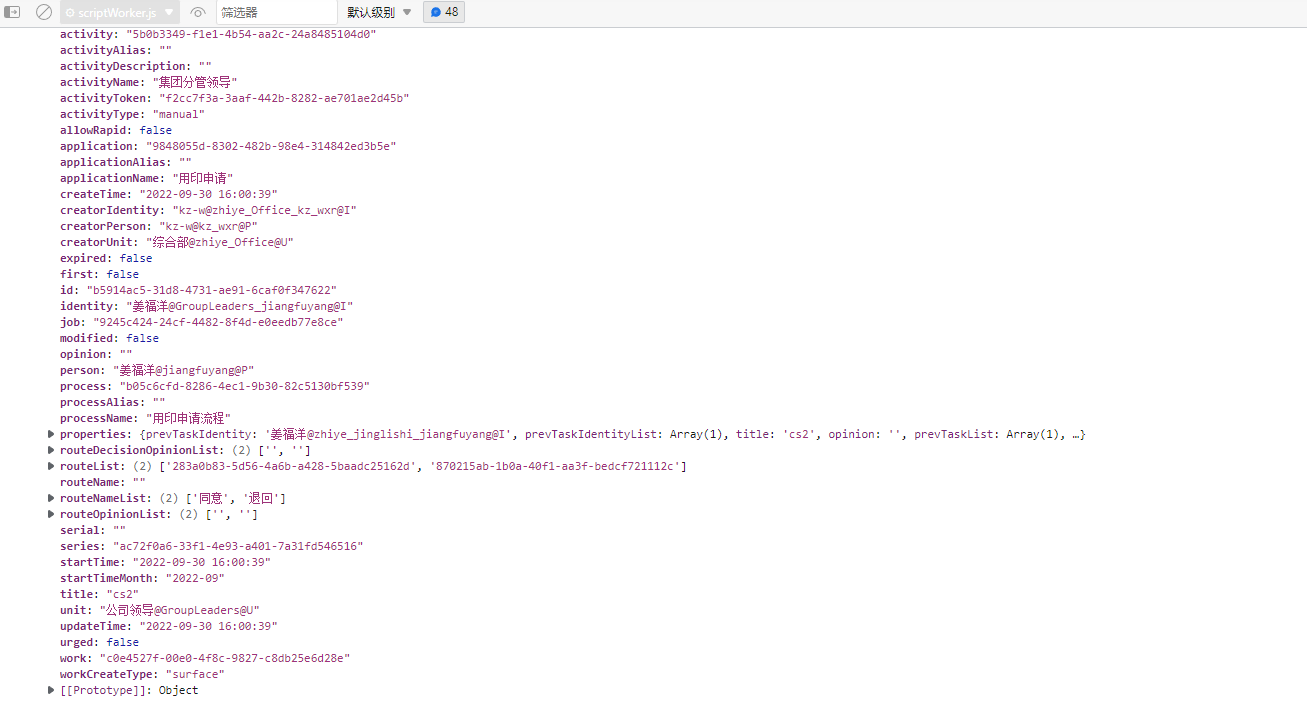
Task: Click the activityType "manual" value
Action: [178, 114]
